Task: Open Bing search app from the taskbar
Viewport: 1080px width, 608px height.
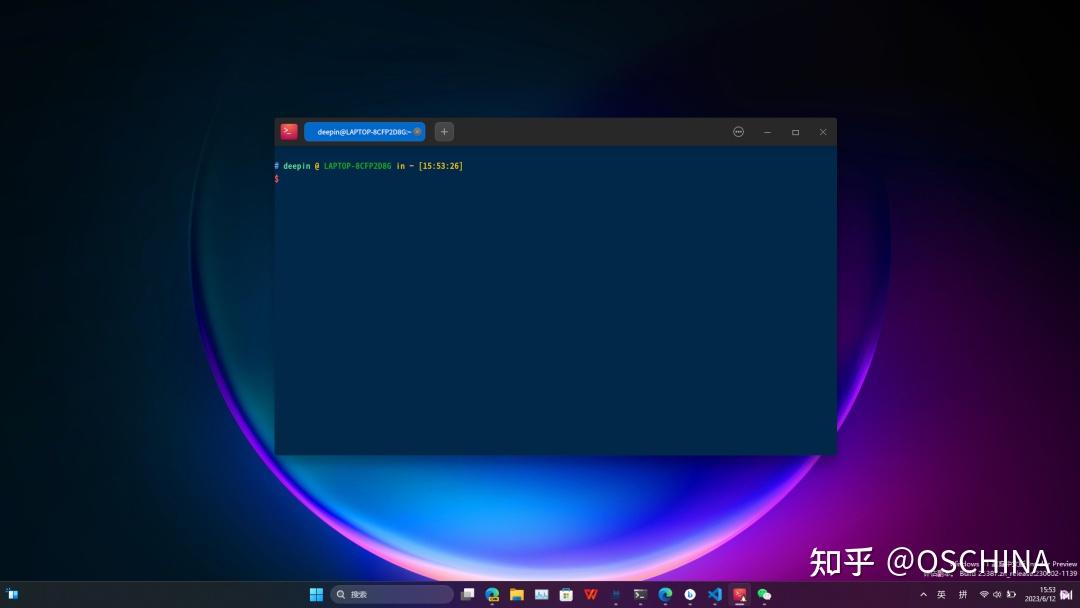Action: pos(690,593)
